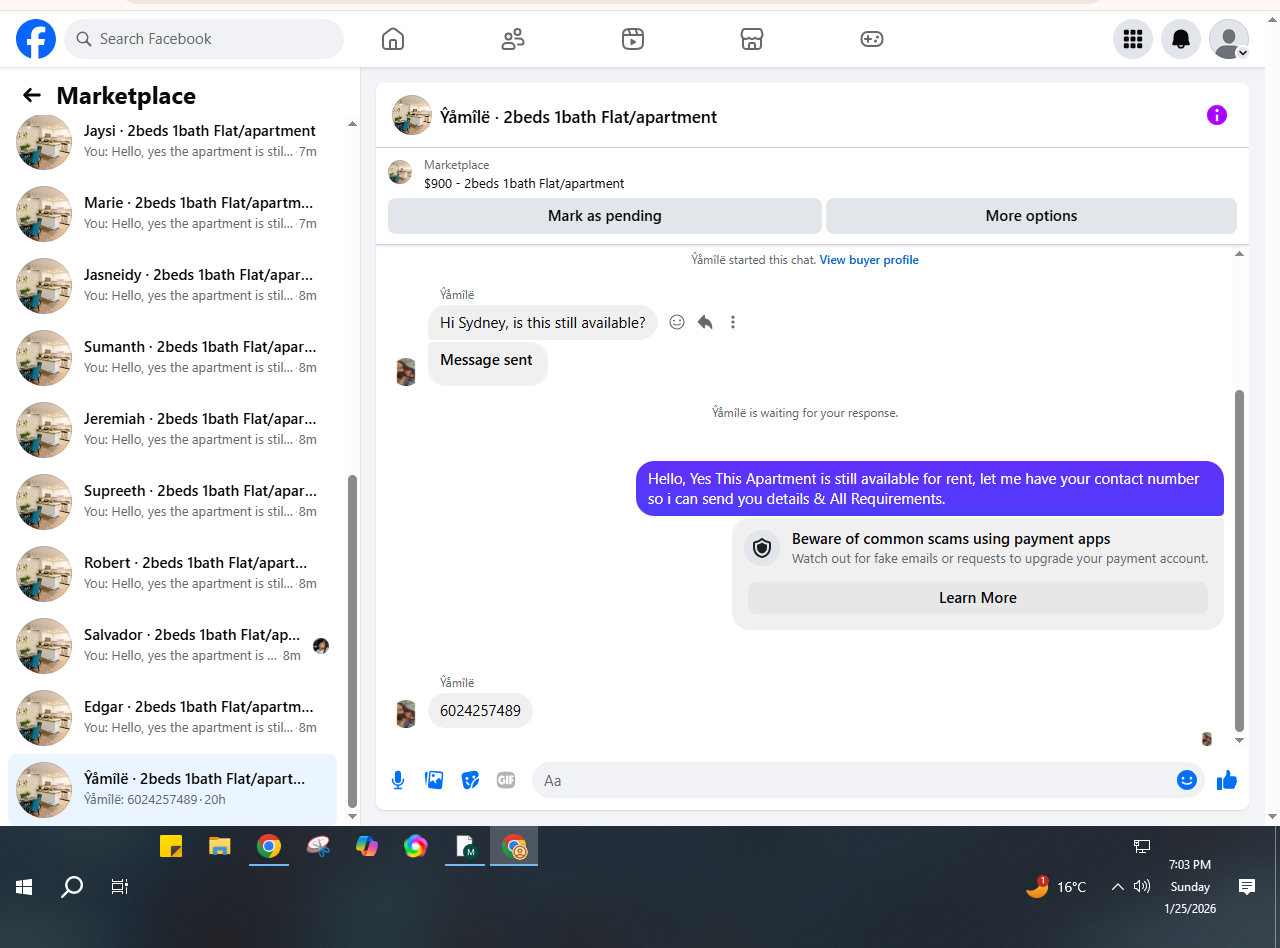Screen dimensions: 1280x948
Task: Open the Supreeth conversation
Action: click(x=172, y=502)
